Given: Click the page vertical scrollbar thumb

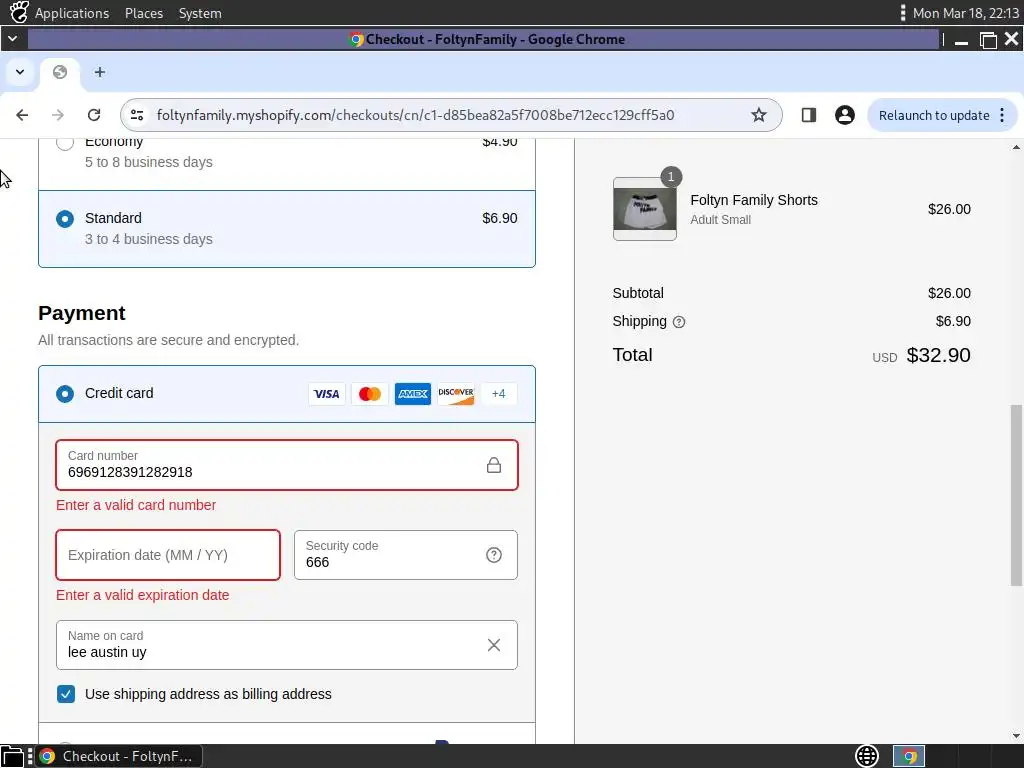Looking at the screenshot, I should (x=1016, y=495).
